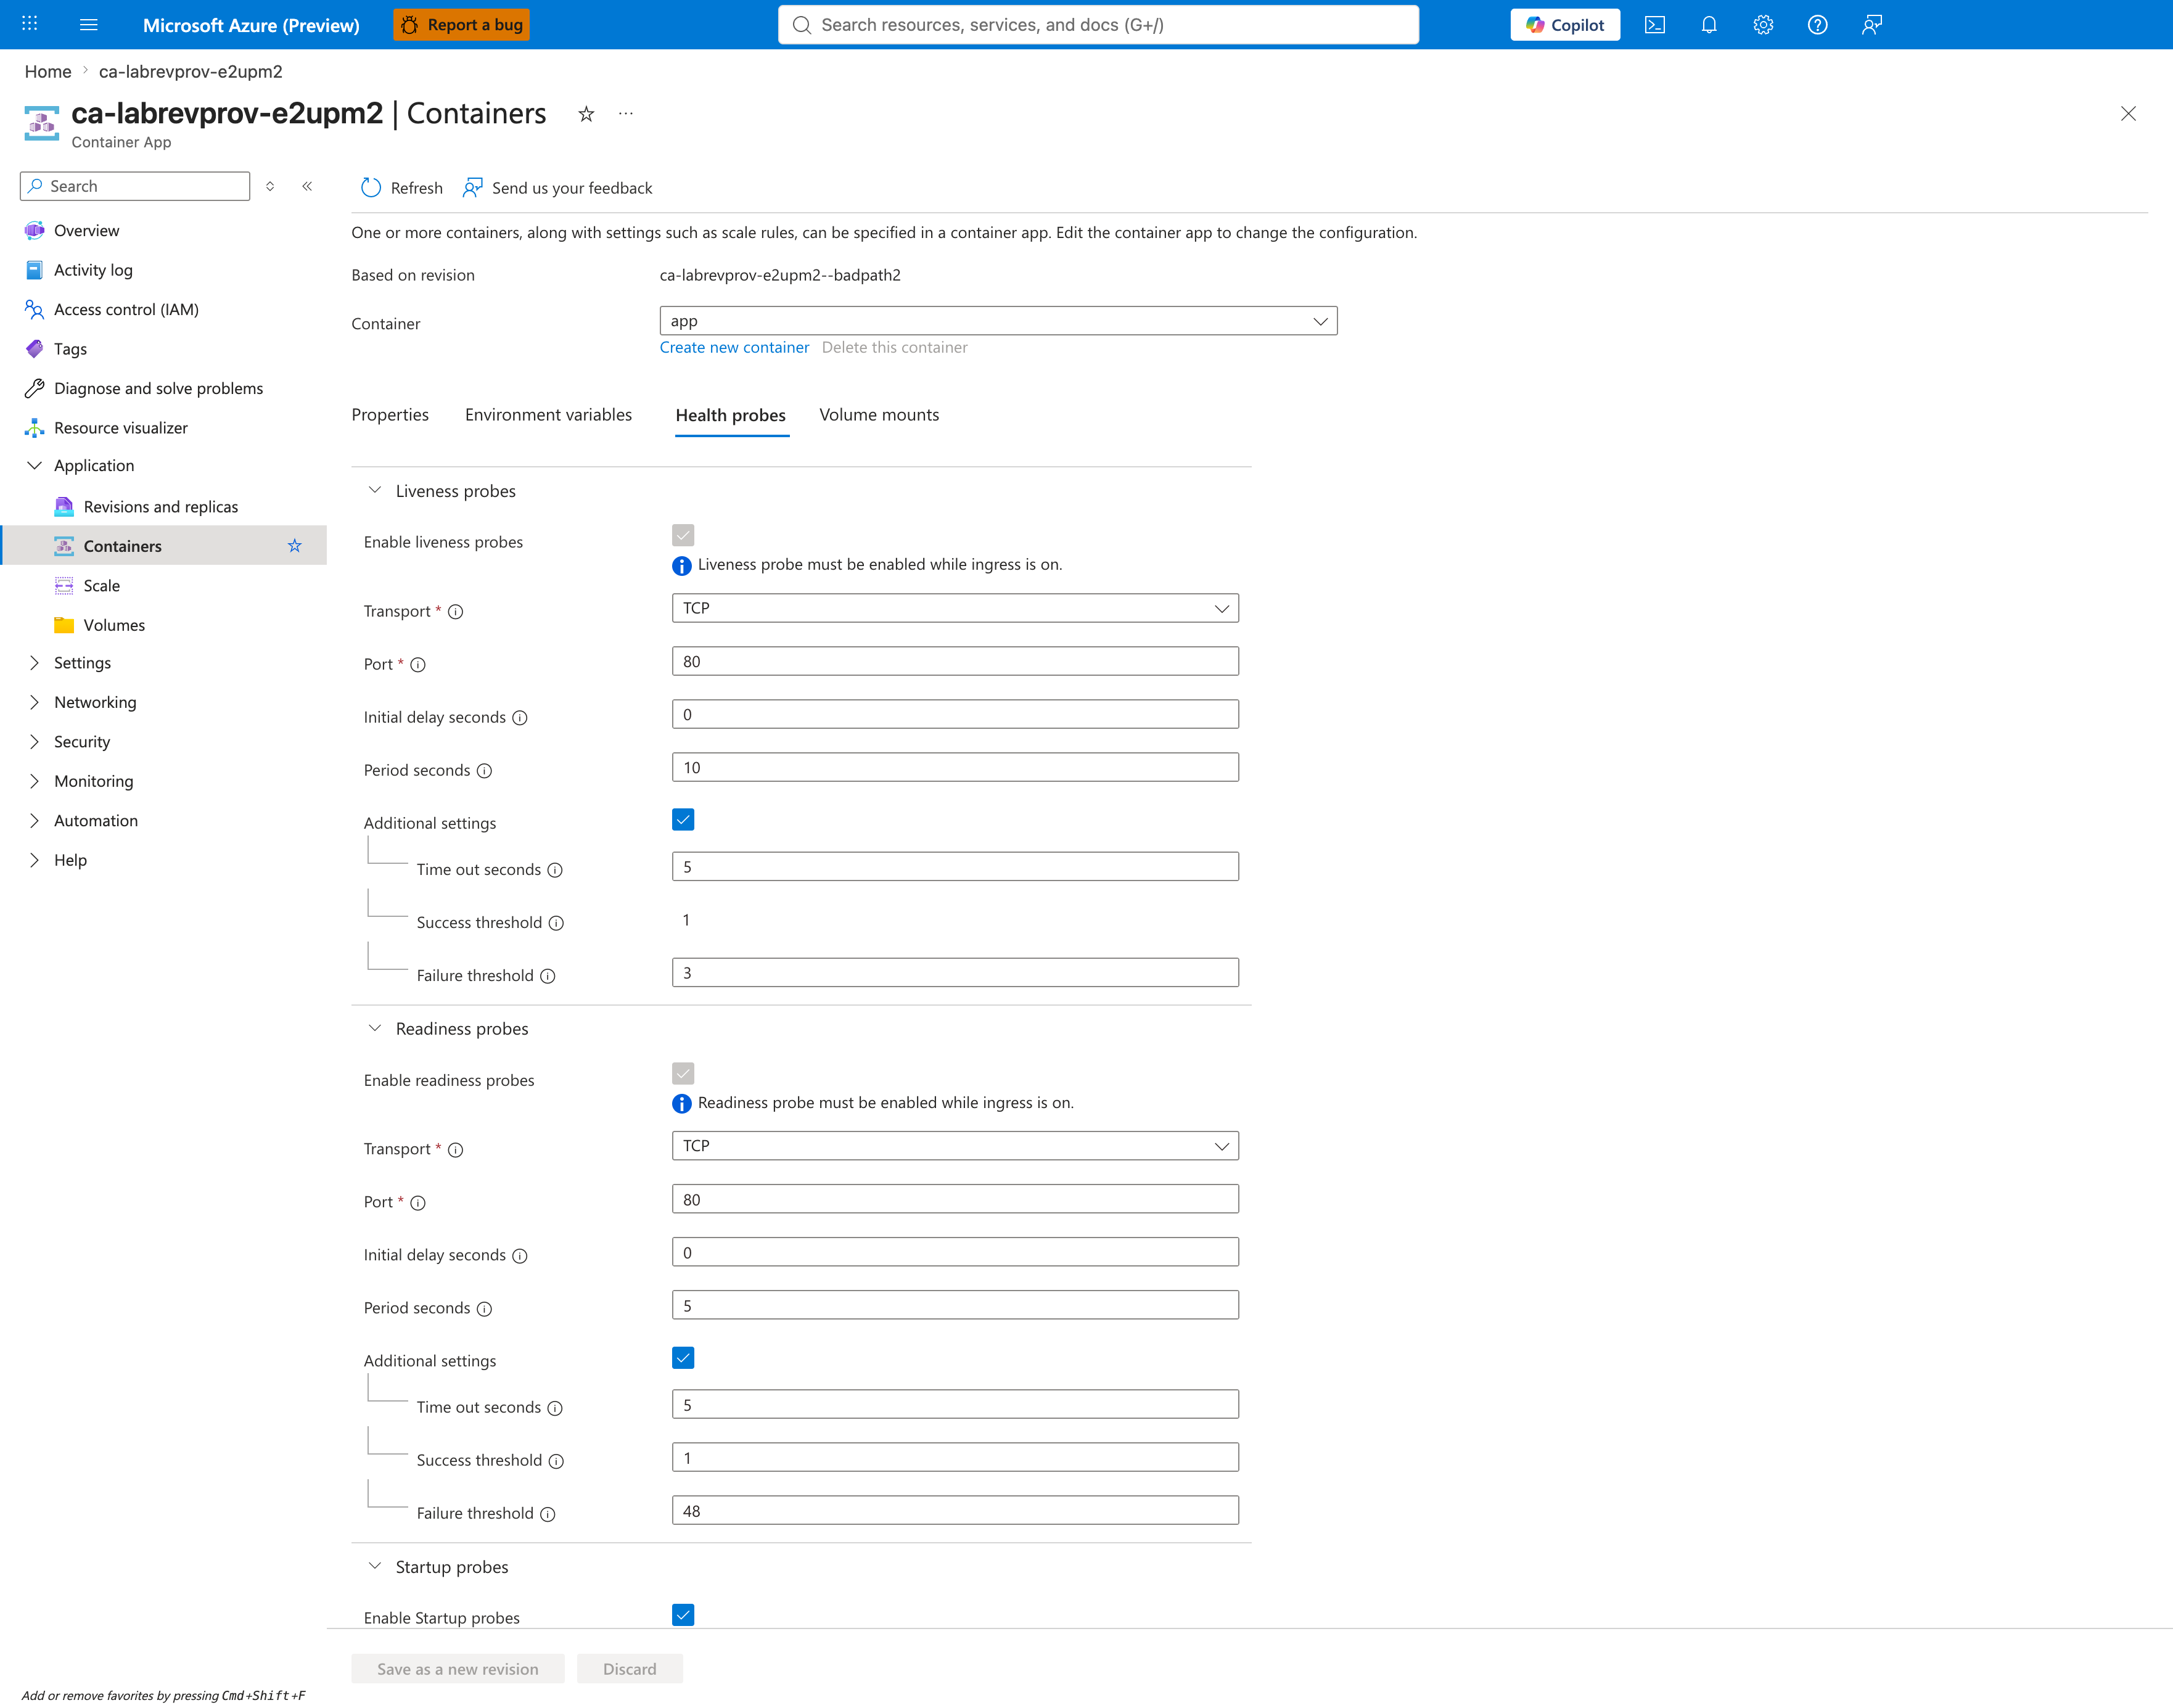Show info for liveness Period seconds
Image resolution: width=2173 pixels, height=1708 pixels.
click(x=485, y=771)
